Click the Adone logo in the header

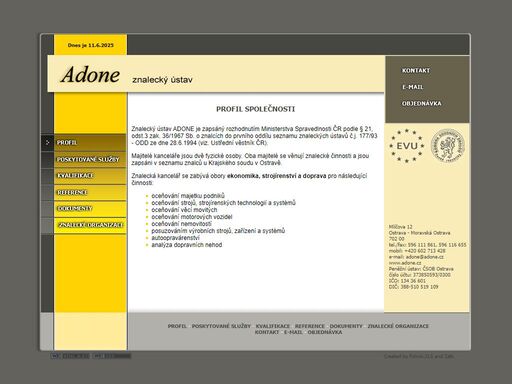click(x=90, y=74)
